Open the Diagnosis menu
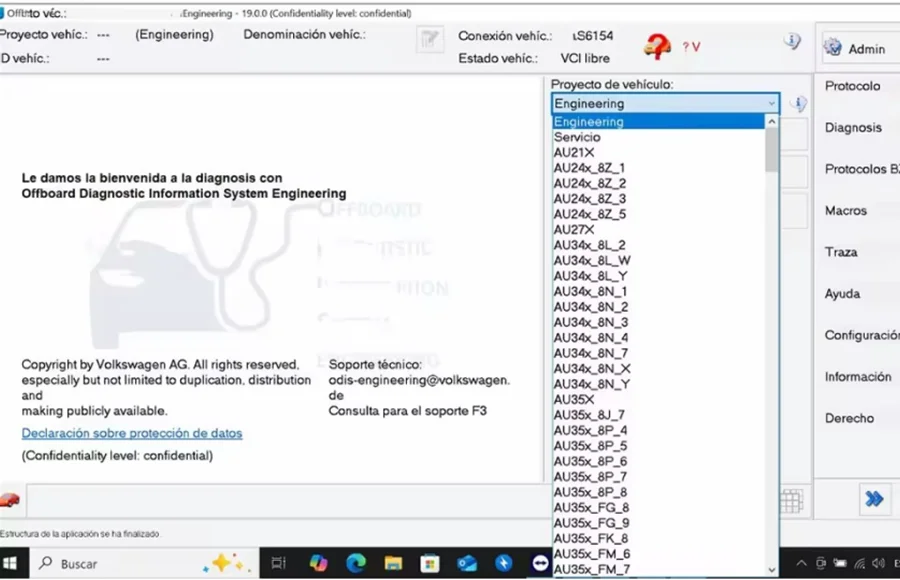The width and height of the screenshot is (900, 580). point(853,127)
